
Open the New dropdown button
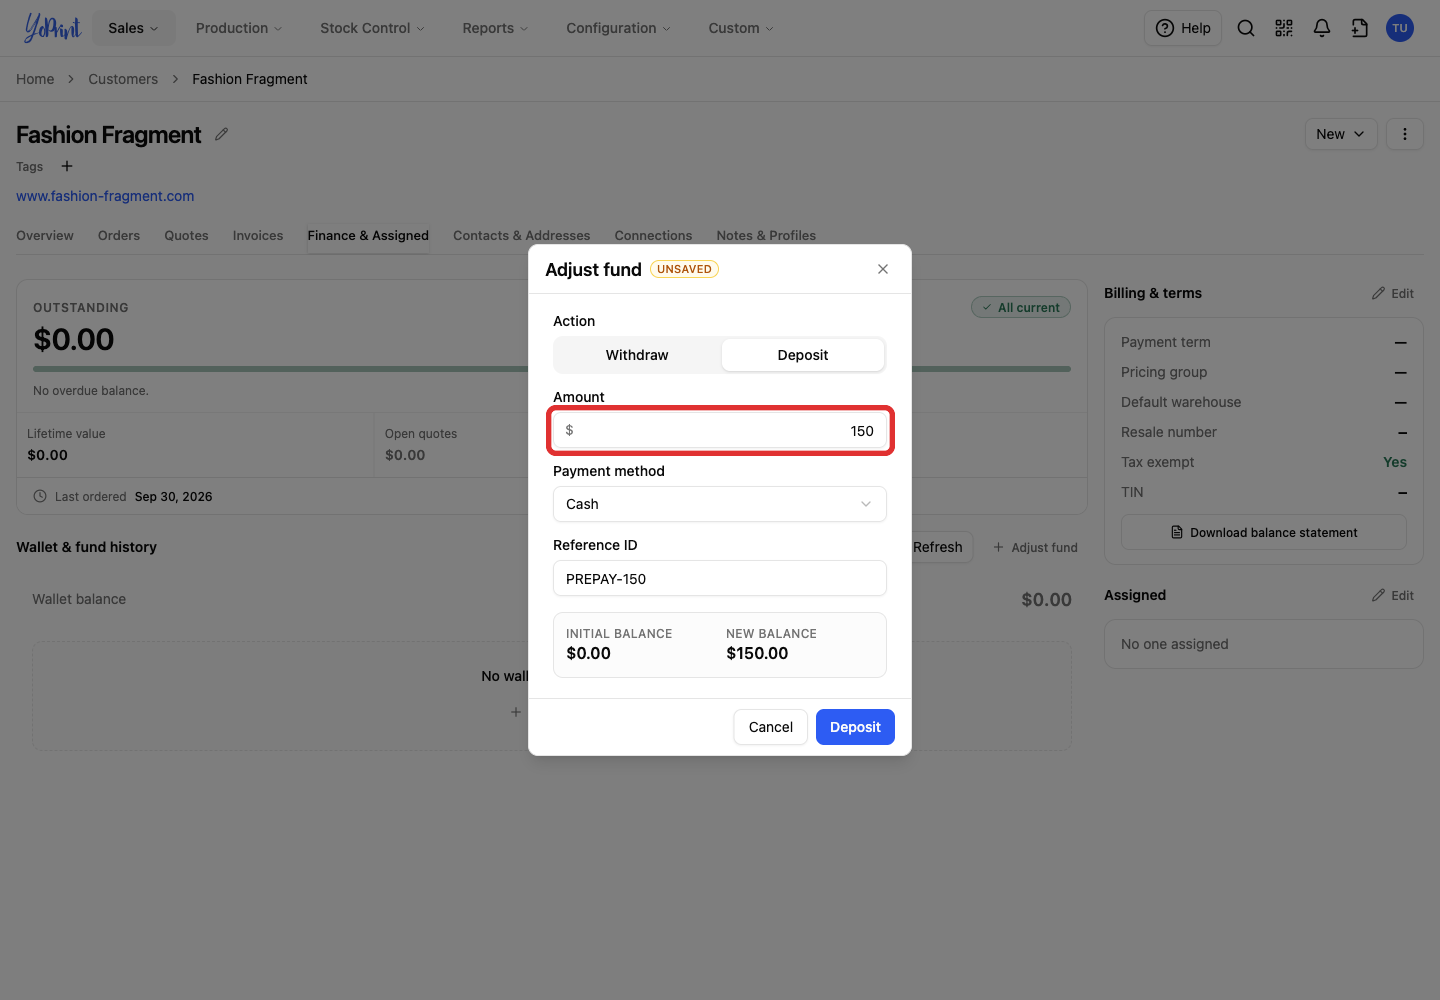point(1341,134)
